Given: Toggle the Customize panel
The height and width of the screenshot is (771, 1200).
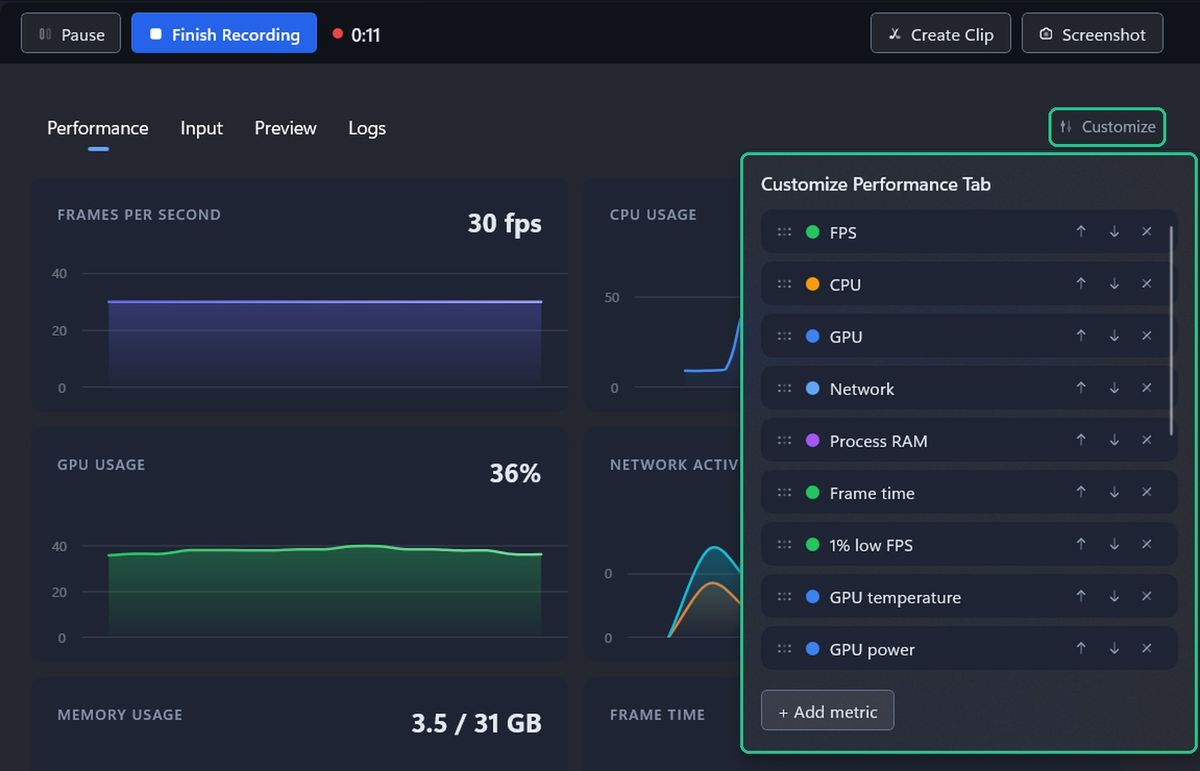Looking at the screenshot, I should (x=1107, y=127).
